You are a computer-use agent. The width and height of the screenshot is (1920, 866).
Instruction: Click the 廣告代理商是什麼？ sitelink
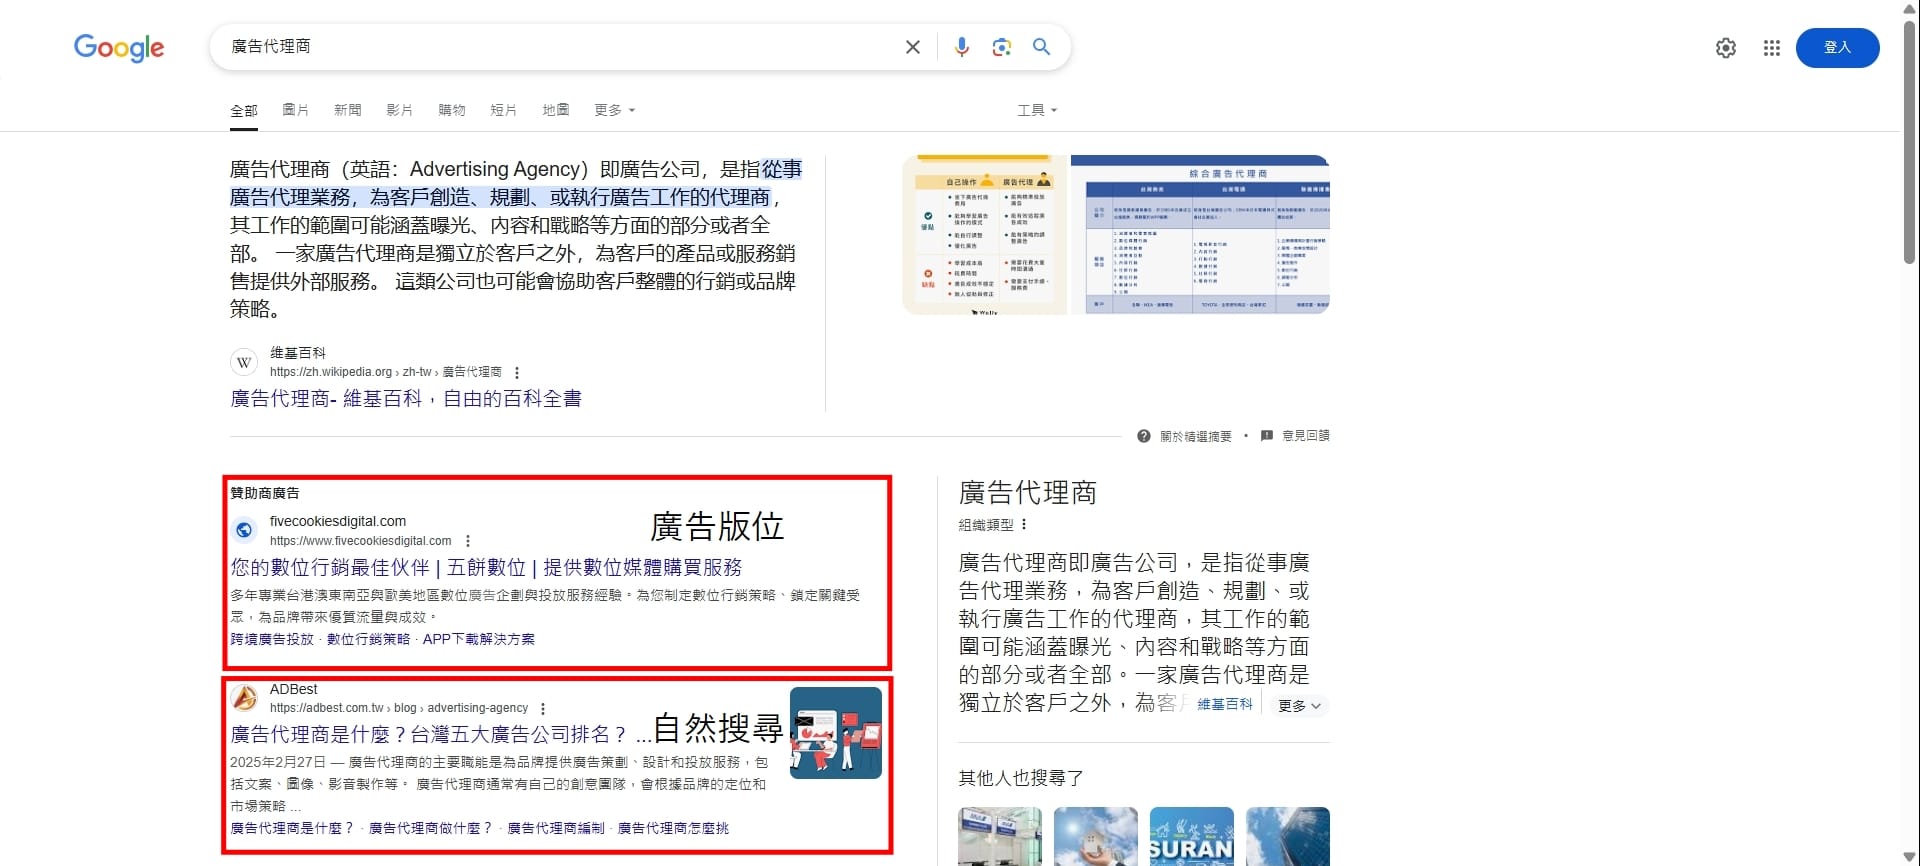pyautogui.click(x=293, y=828)
